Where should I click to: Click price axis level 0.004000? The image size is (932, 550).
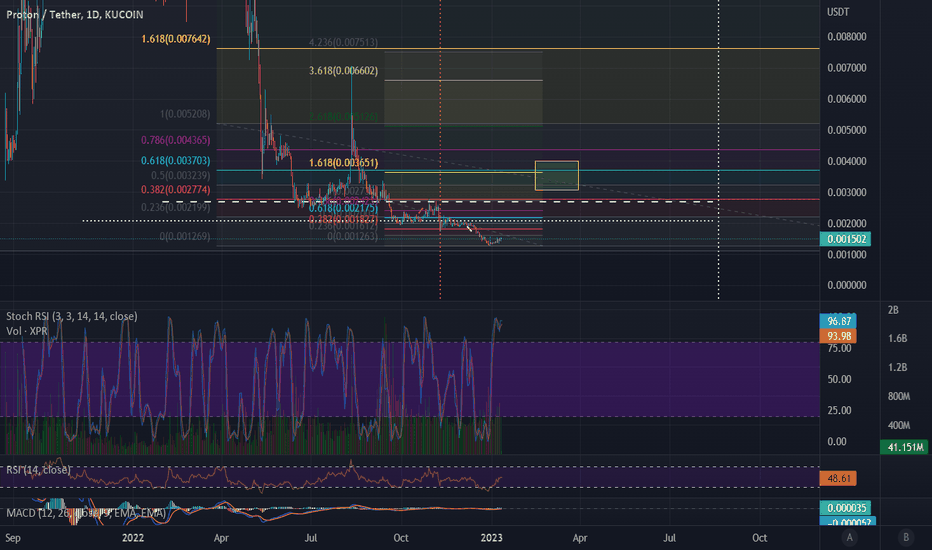coord(847,161)
